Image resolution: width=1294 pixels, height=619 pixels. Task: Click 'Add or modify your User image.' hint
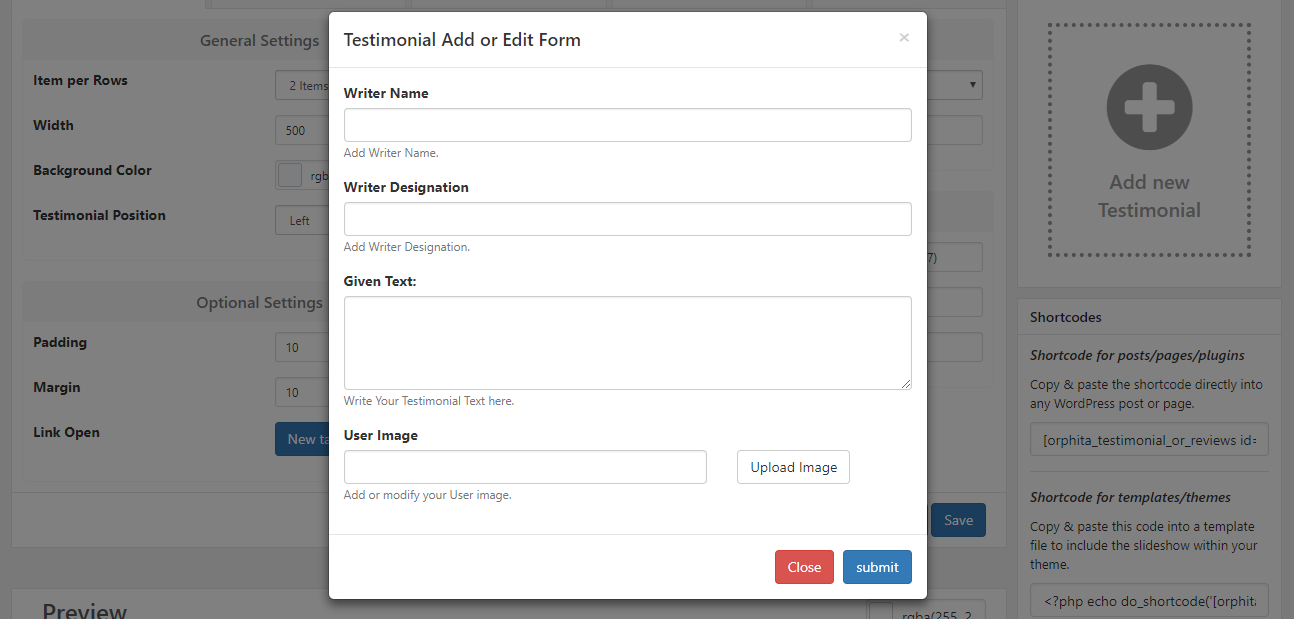(x=428, y=495)
